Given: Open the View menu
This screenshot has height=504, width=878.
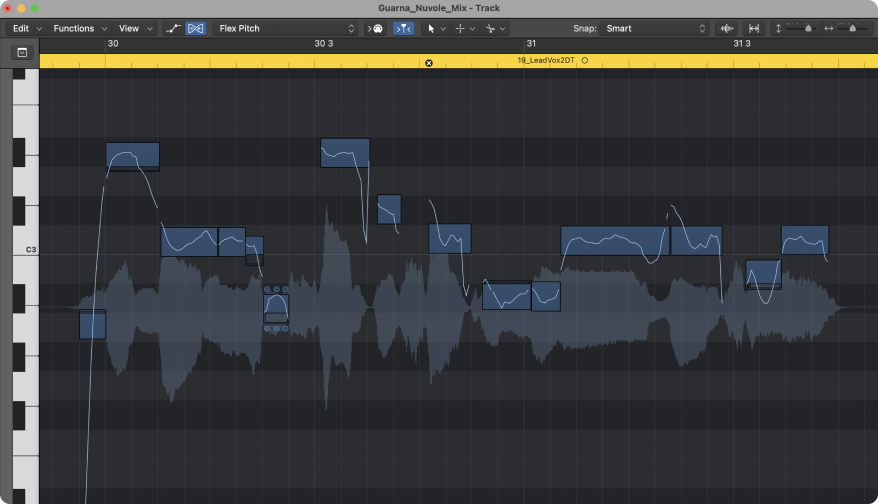Looking at the screenshot, I should [x=129, y=29].
